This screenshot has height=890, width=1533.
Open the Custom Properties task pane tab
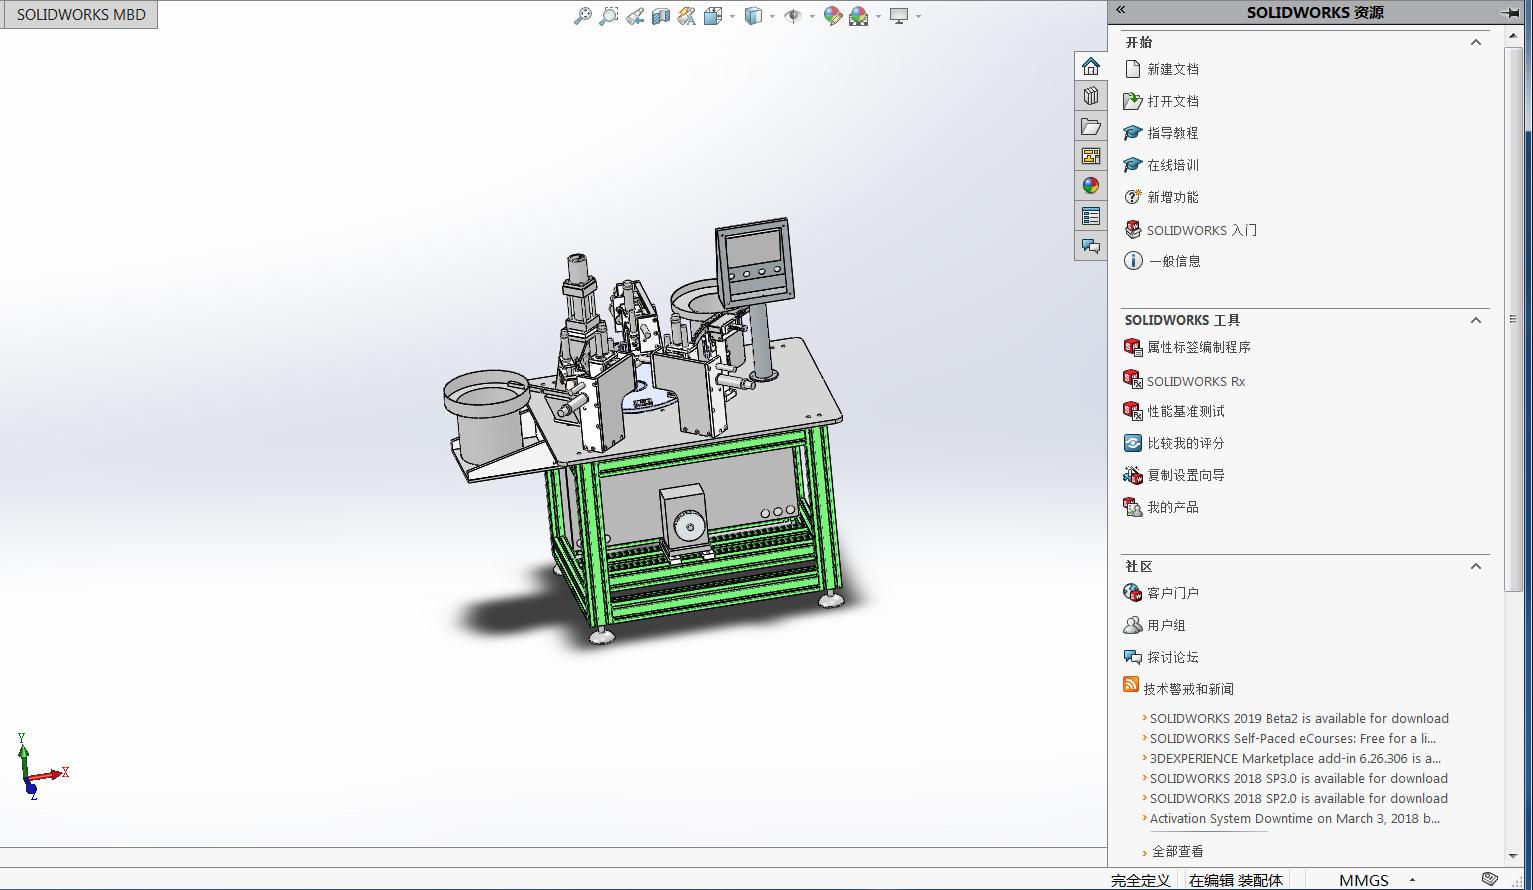1091,216
